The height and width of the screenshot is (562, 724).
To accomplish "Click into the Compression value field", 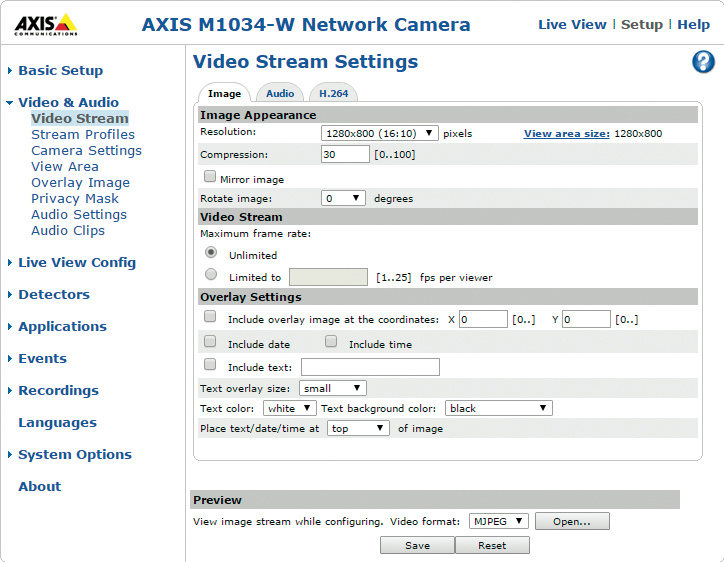I will pyautogui.click(x=345, y=154).
